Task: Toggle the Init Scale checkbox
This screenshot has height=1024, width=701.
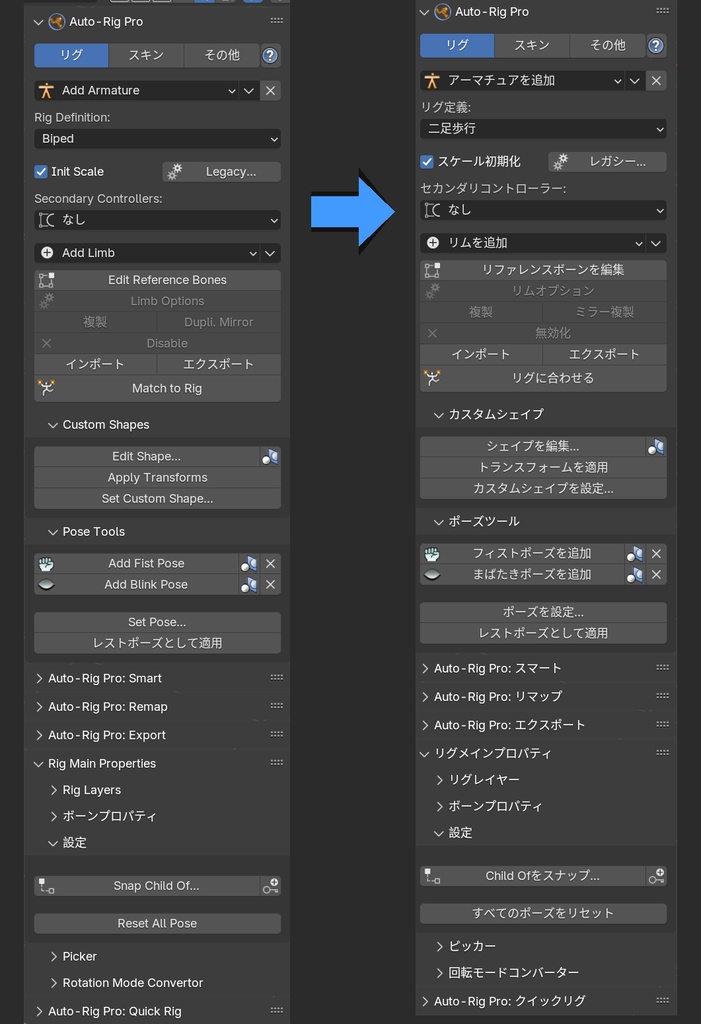Action: [41, 172]
